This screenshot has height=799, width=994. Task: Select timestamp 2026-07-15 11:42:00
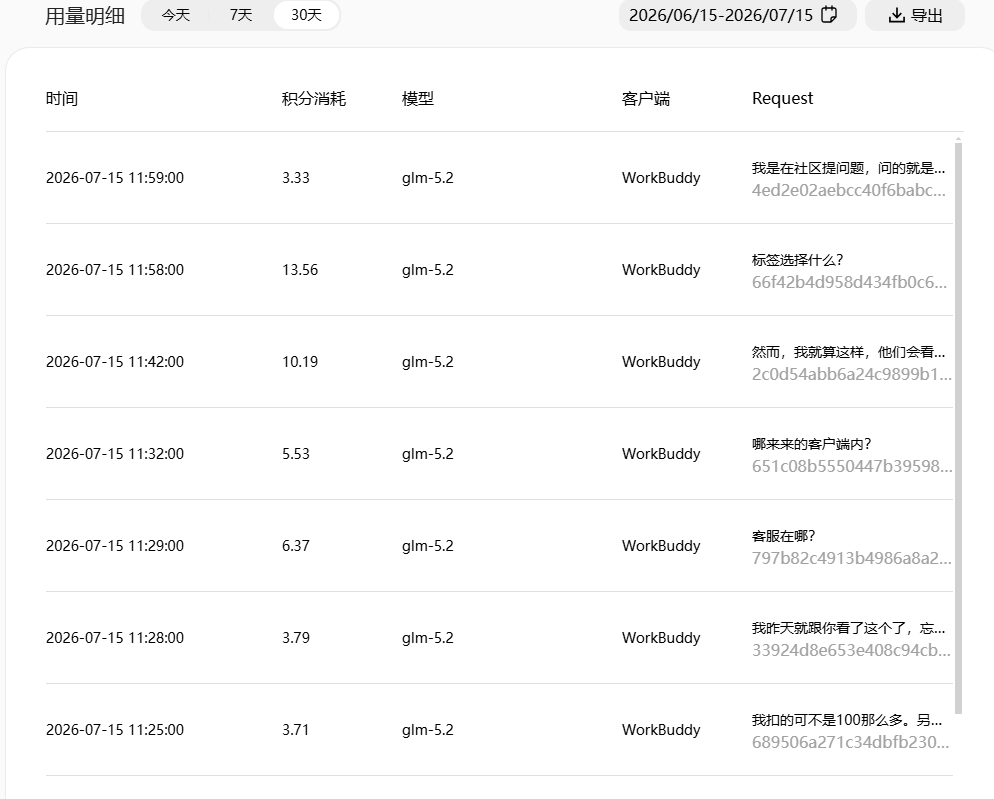click(x=115, y=362)
